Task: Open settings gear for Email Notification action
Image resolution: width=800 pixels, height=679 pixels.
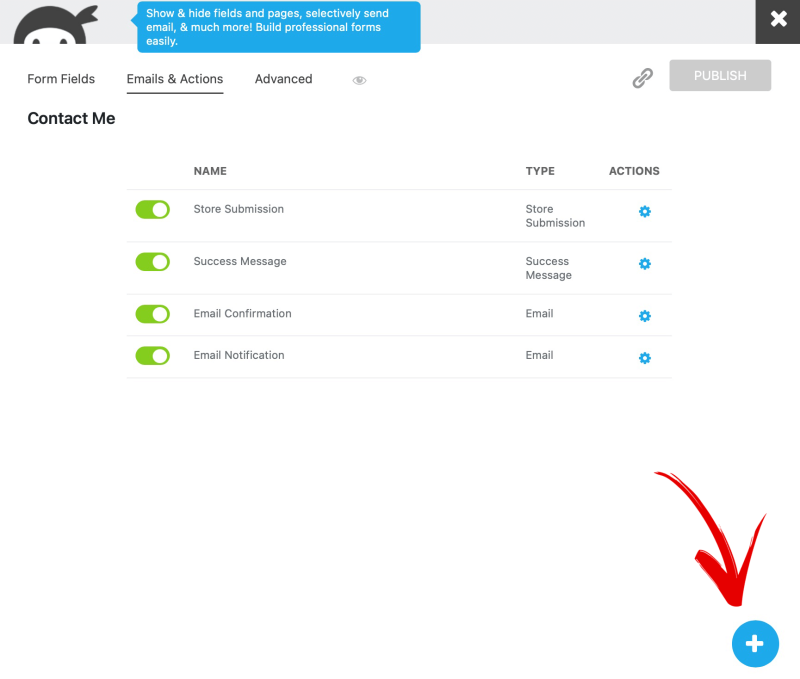Action: (644, 357)
